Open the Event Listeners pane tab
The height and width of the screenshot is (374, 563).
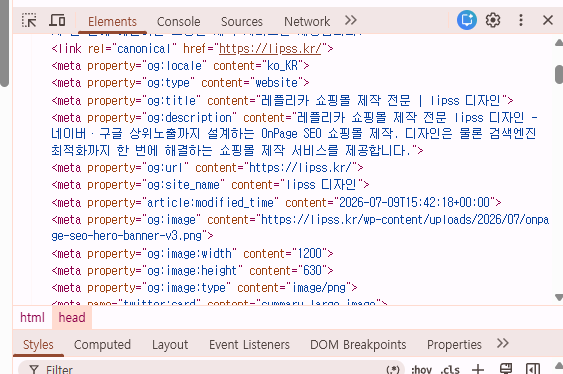[x=249, y=345]
